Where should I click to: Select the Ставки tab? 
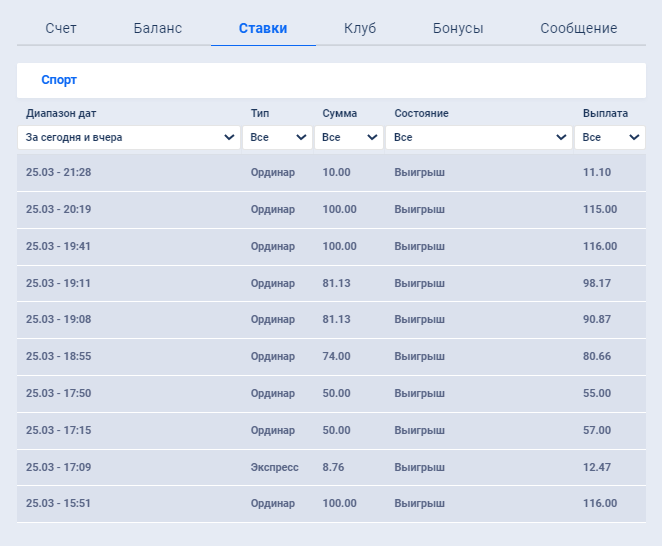coord(263,28)
